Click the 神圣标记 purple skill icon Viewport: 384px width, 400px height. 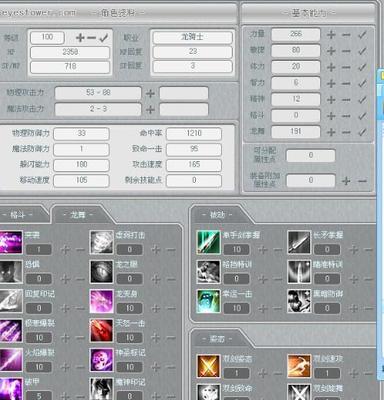pyautogui.click(x=101, y=360)
